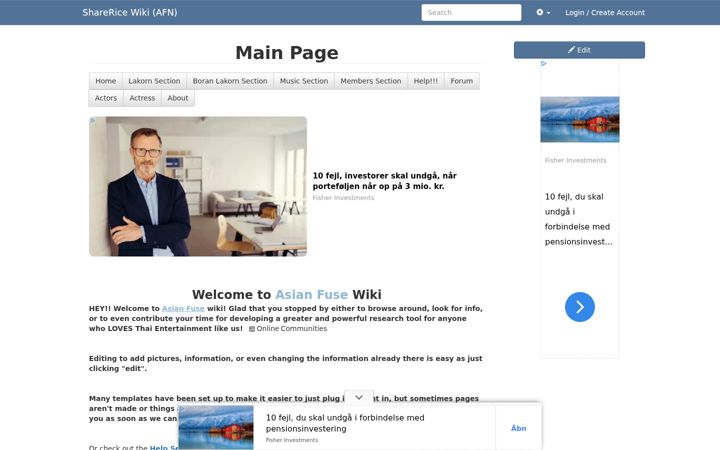
Task: Click the Online Communities small icon
Action: (252, 329)
